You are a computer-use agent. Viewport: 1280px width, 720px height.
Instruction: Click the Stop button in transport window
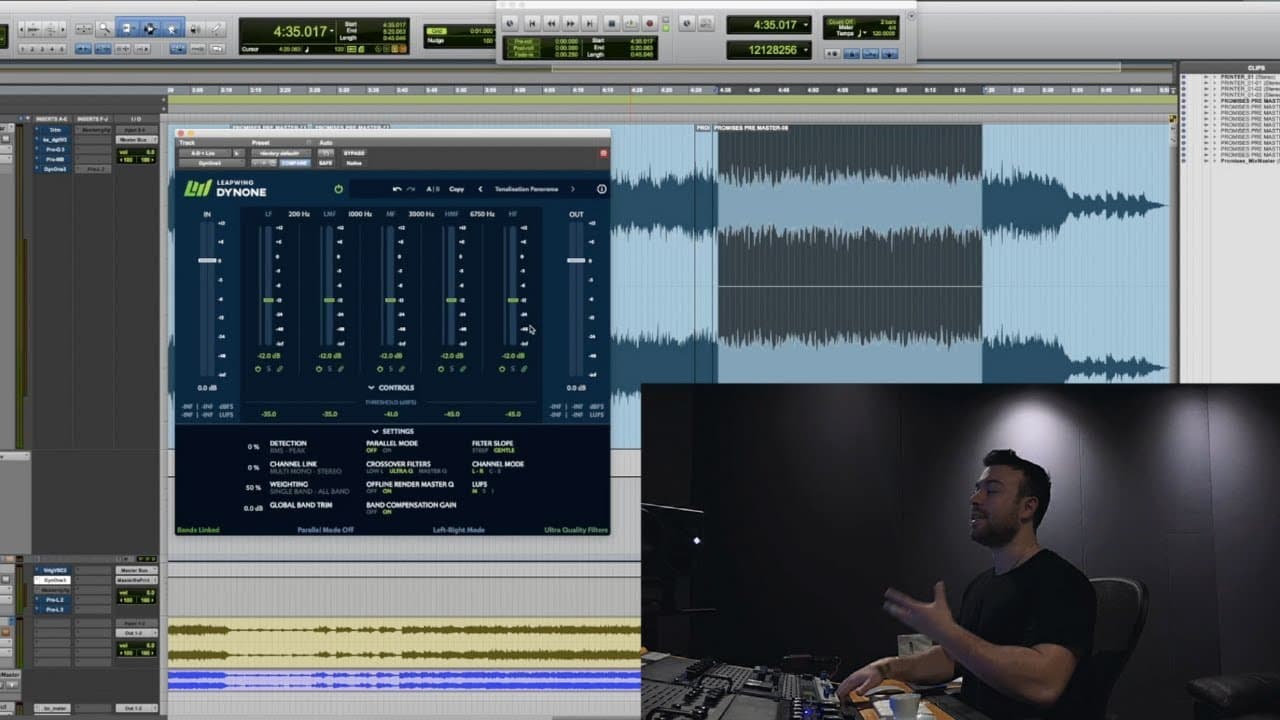click(x=612, y=22)
